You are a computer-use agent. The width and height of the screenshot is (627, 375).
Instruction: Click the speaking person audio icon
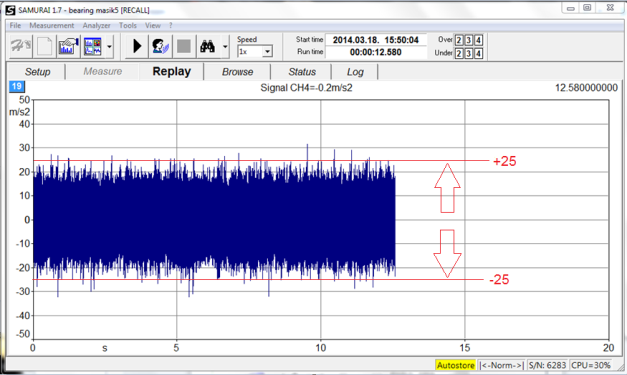(160, 46)
